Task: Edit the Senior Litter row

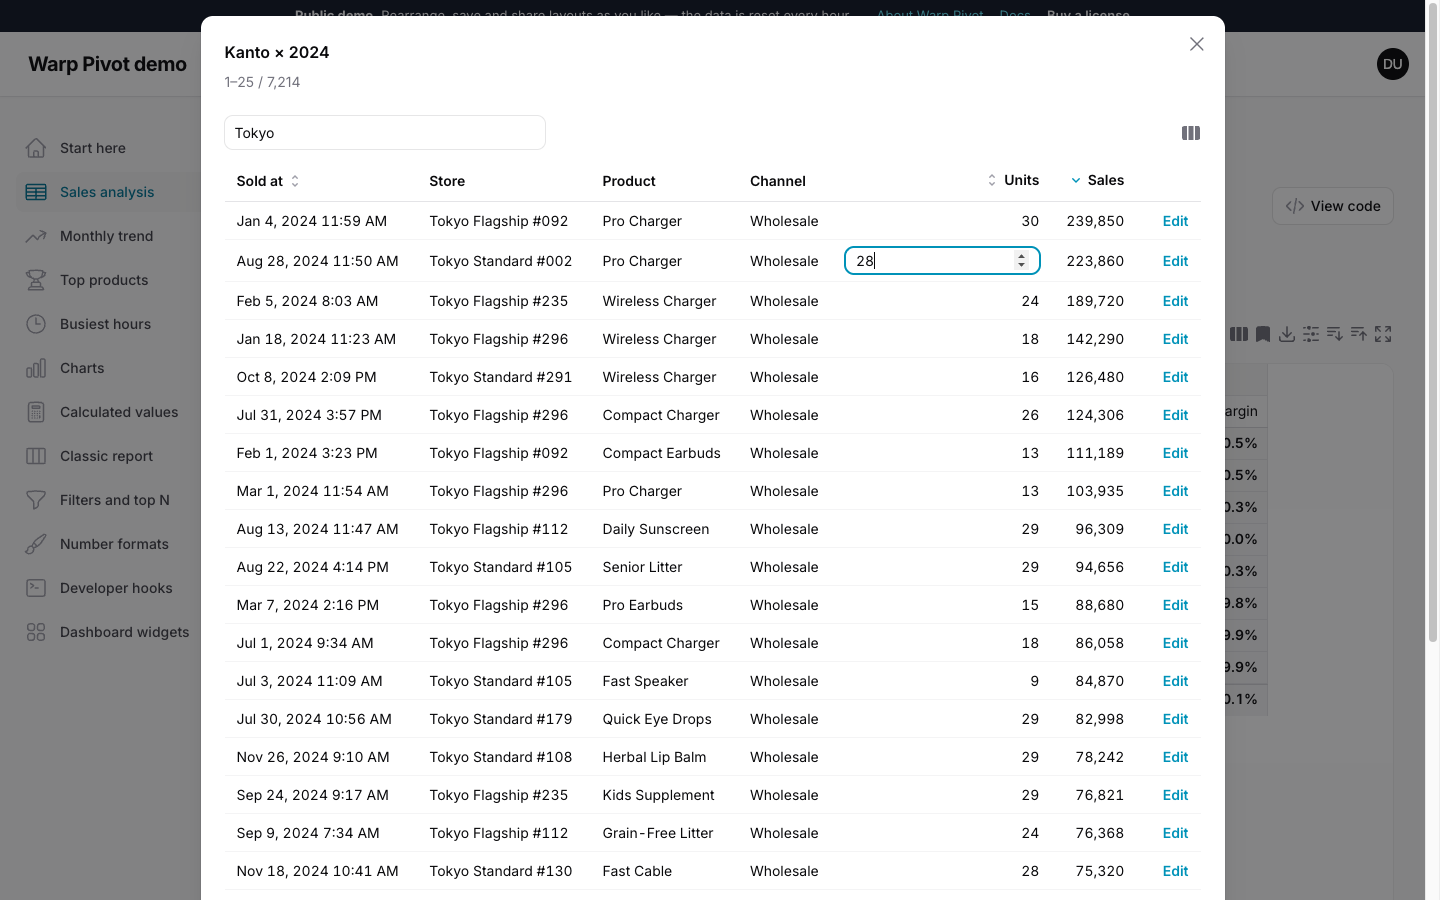Action: click(1175, 567)
